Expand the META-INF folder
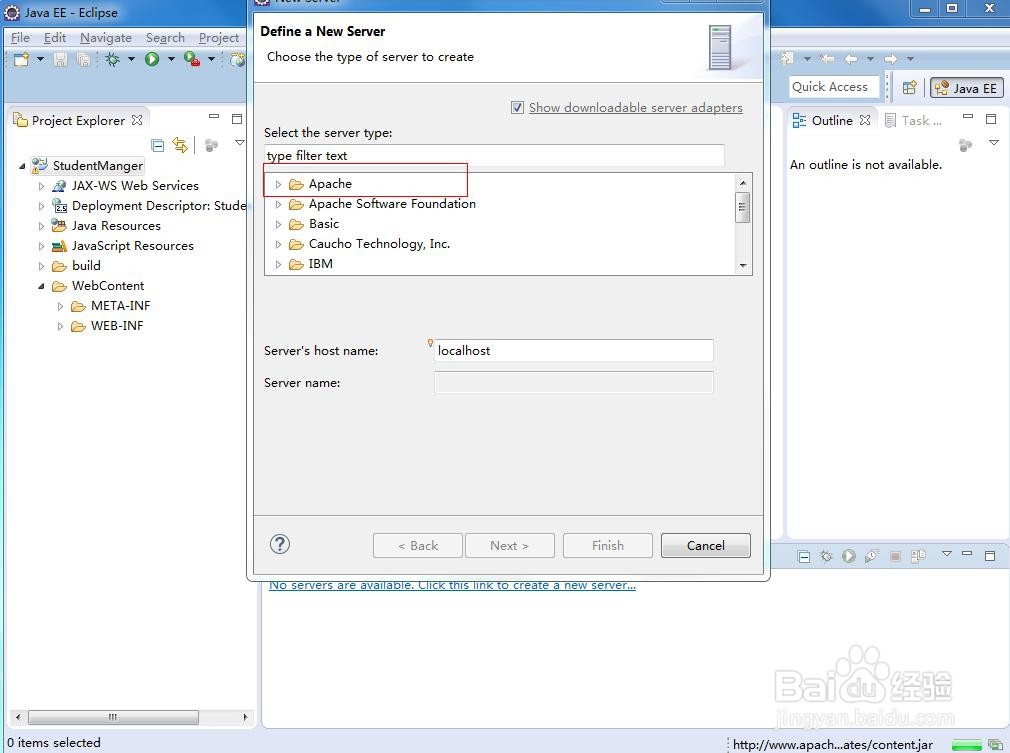The height and width of the screenshot is (753, 1010). click(61, 306)
